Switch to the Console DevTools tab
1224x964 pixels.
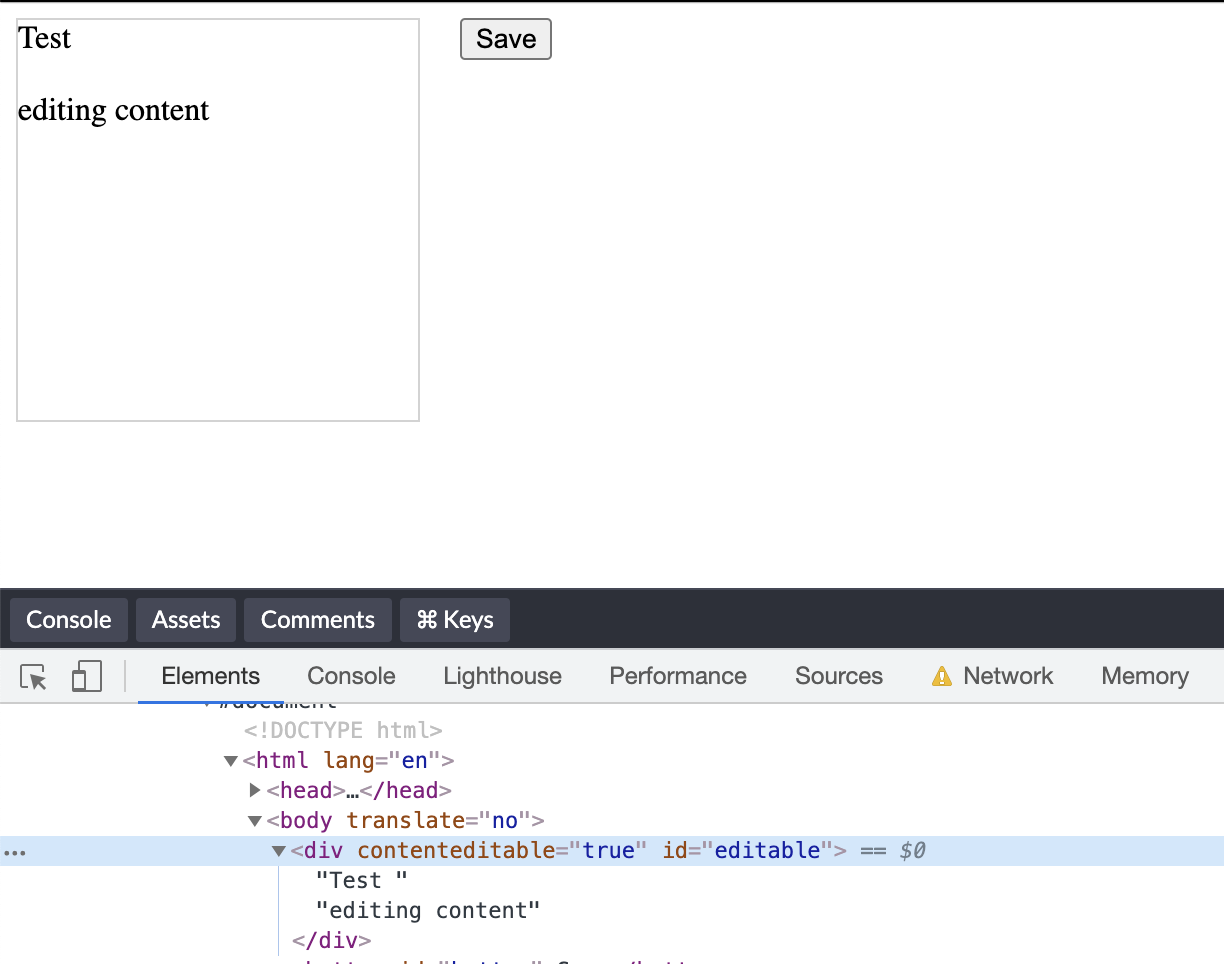tap(350, 676)
